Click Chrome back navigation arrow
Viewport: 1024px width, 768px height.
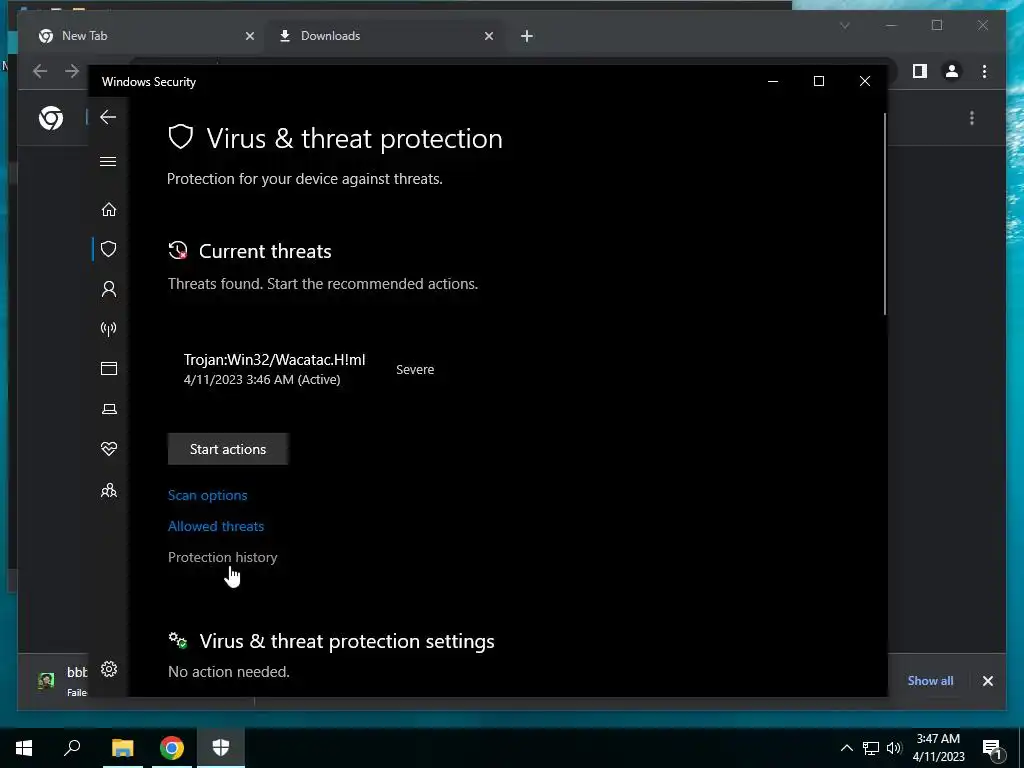click(x=40, y=71)
